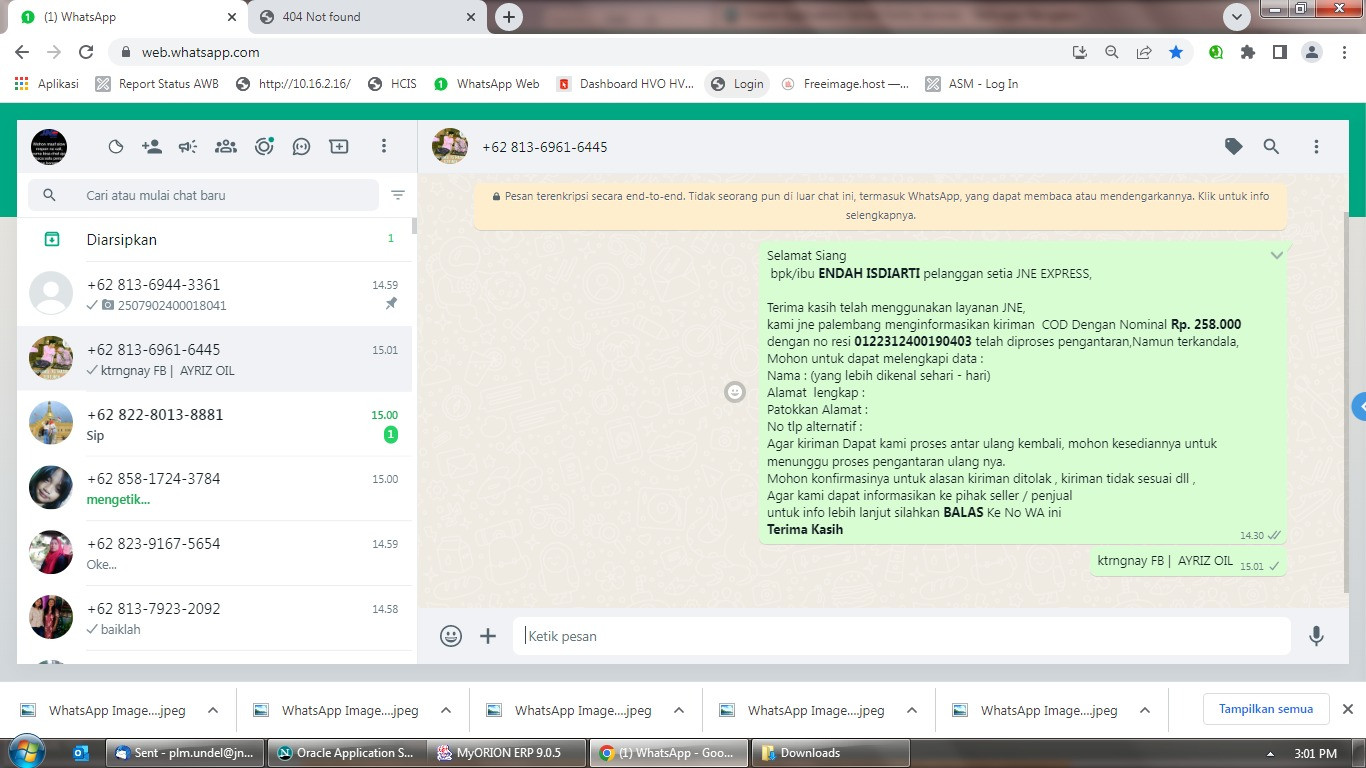Search within this conversation
1366x768 pixels.
[1271, 147]
